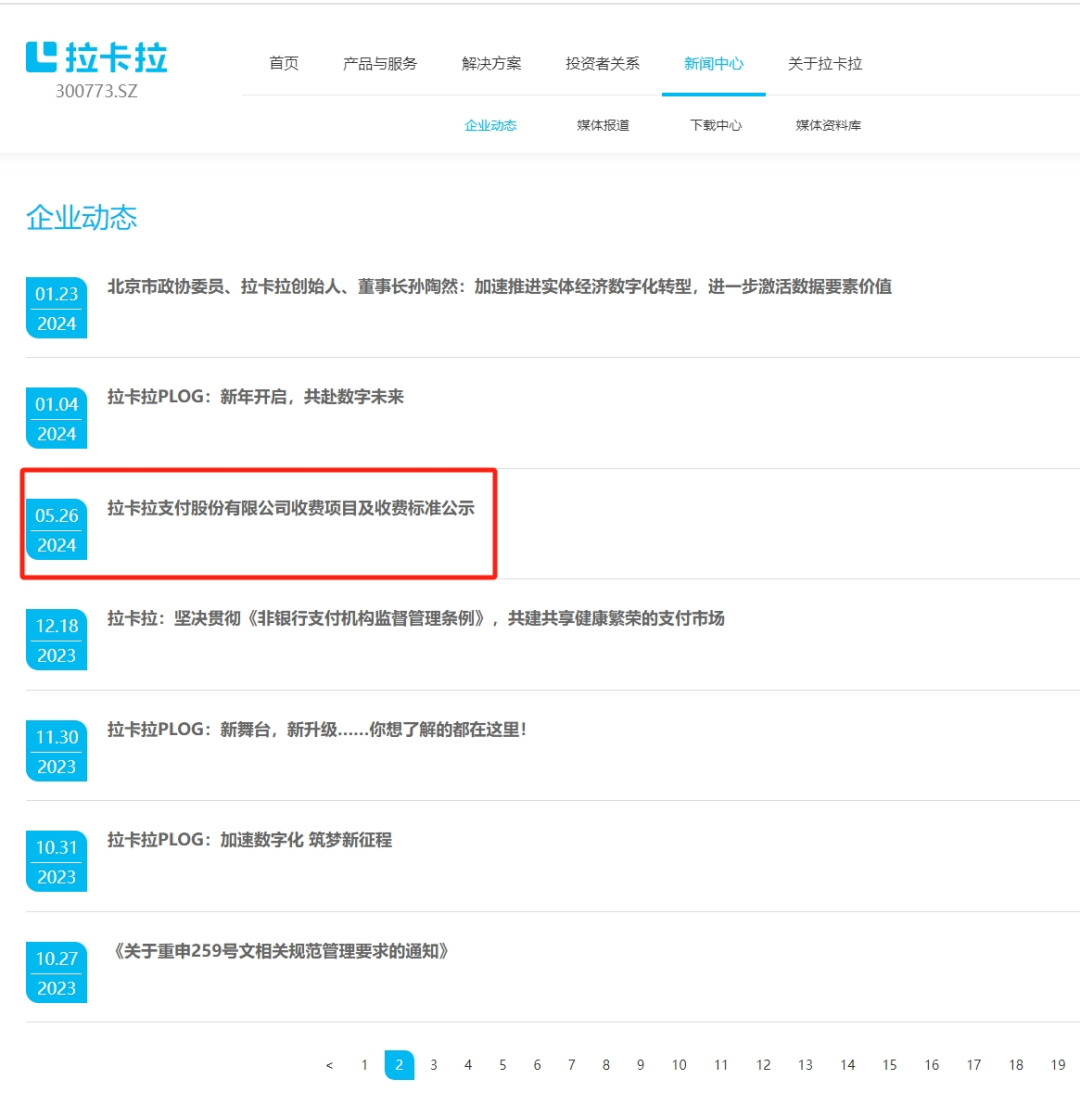The image size is (1080, 1105).
Task: Go to page 16
Action: (931, 1065)
